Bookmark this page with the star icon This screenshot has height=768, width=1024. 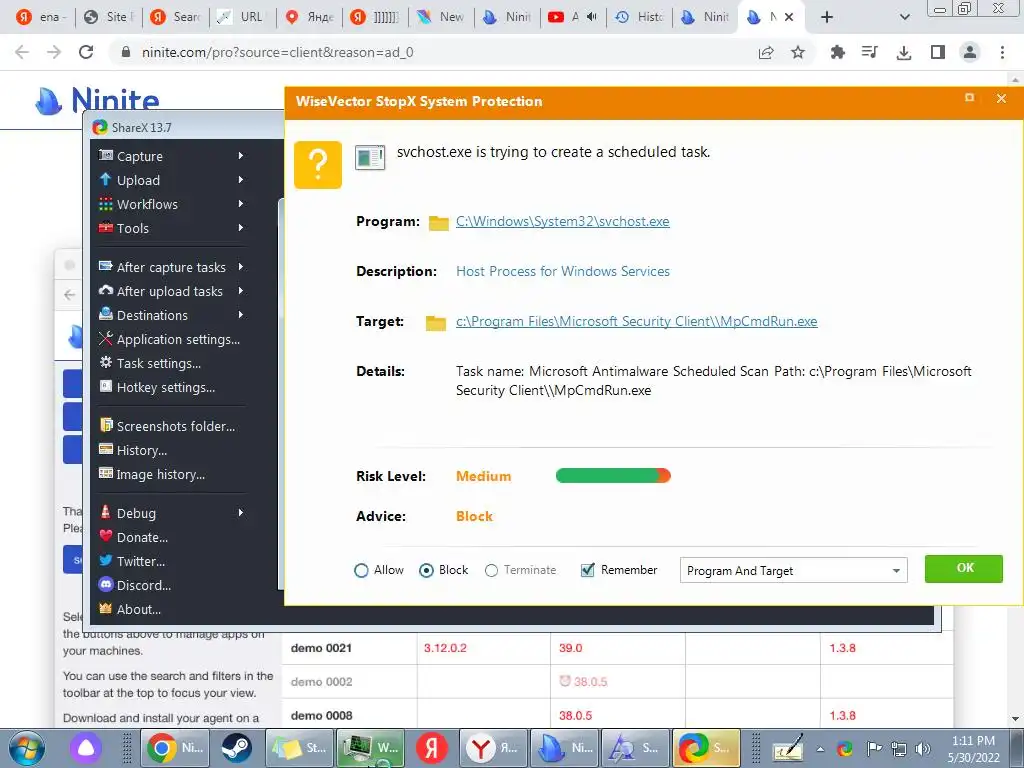[797, 52]
